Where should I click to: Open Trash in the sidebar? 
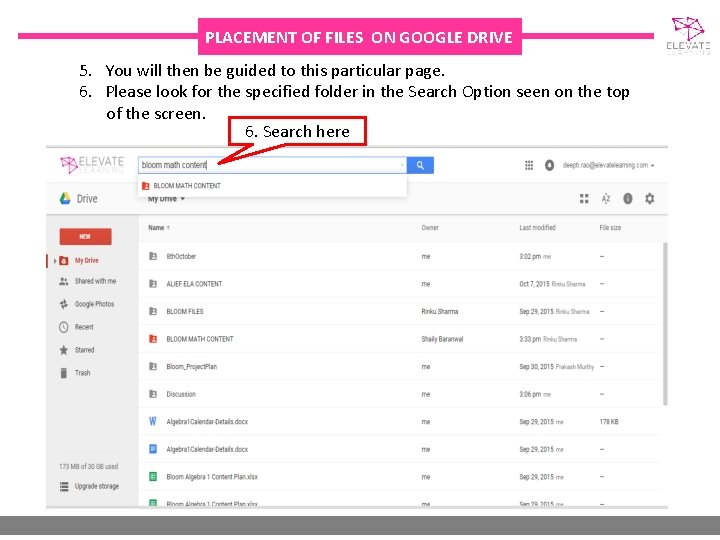coord(82,373)
